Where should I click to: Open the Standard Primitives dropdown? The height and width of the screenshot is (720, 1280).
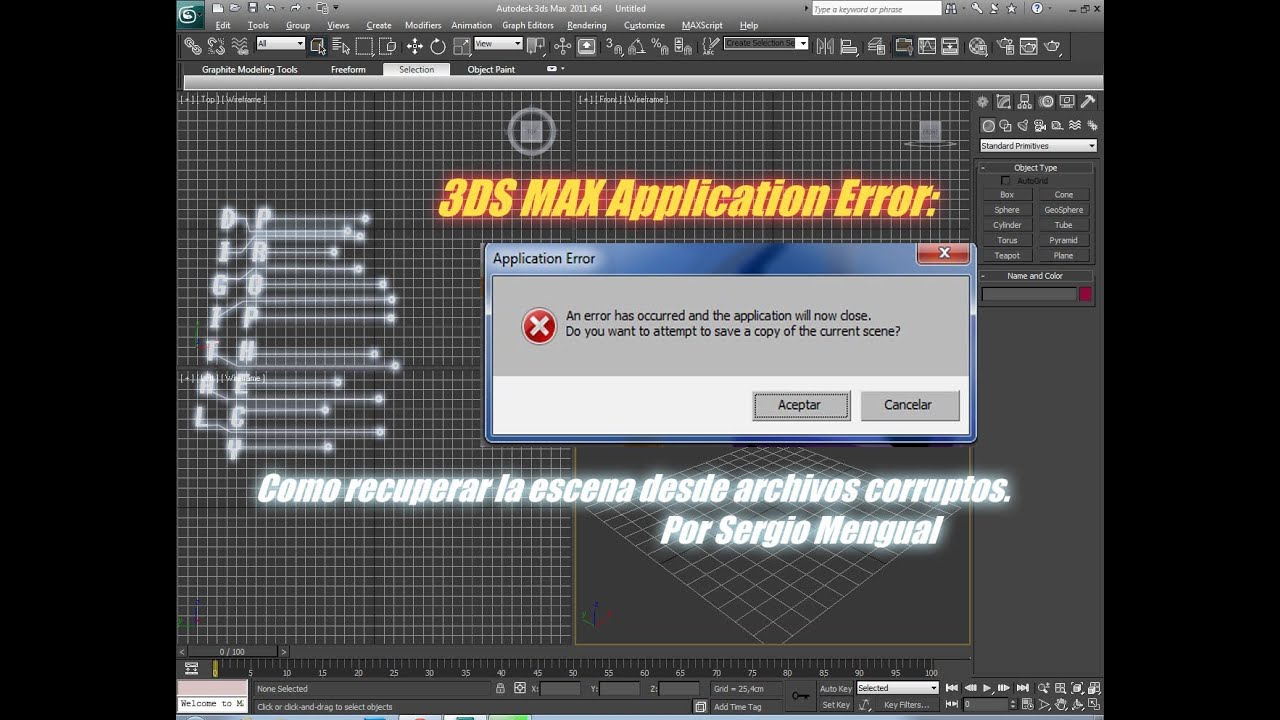[x=1038, y=146]
